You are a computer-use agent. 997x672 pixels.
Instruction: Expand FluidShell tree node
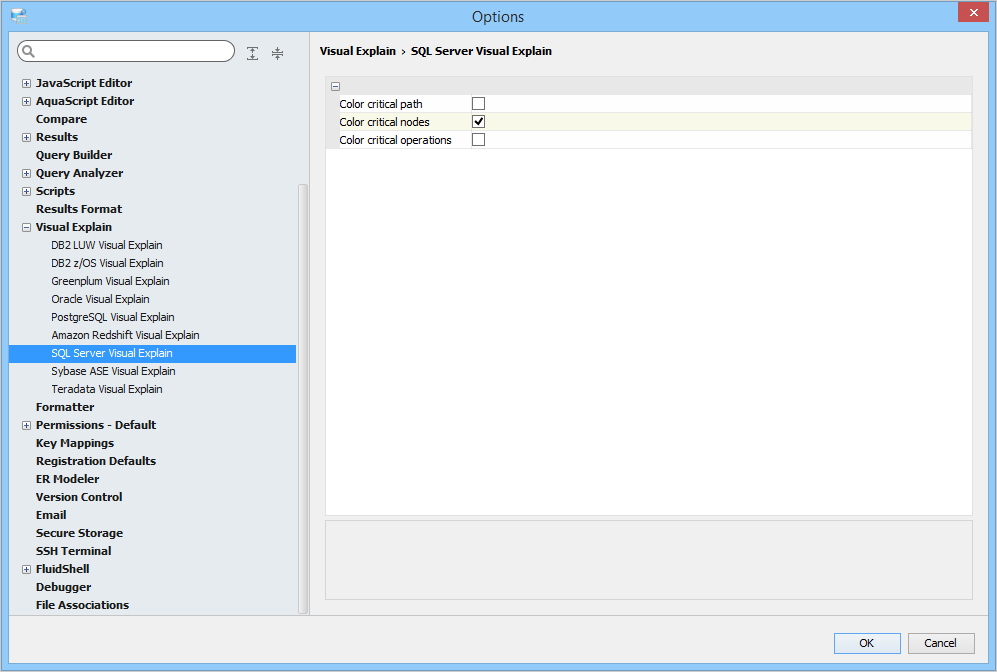click(26, 570)
